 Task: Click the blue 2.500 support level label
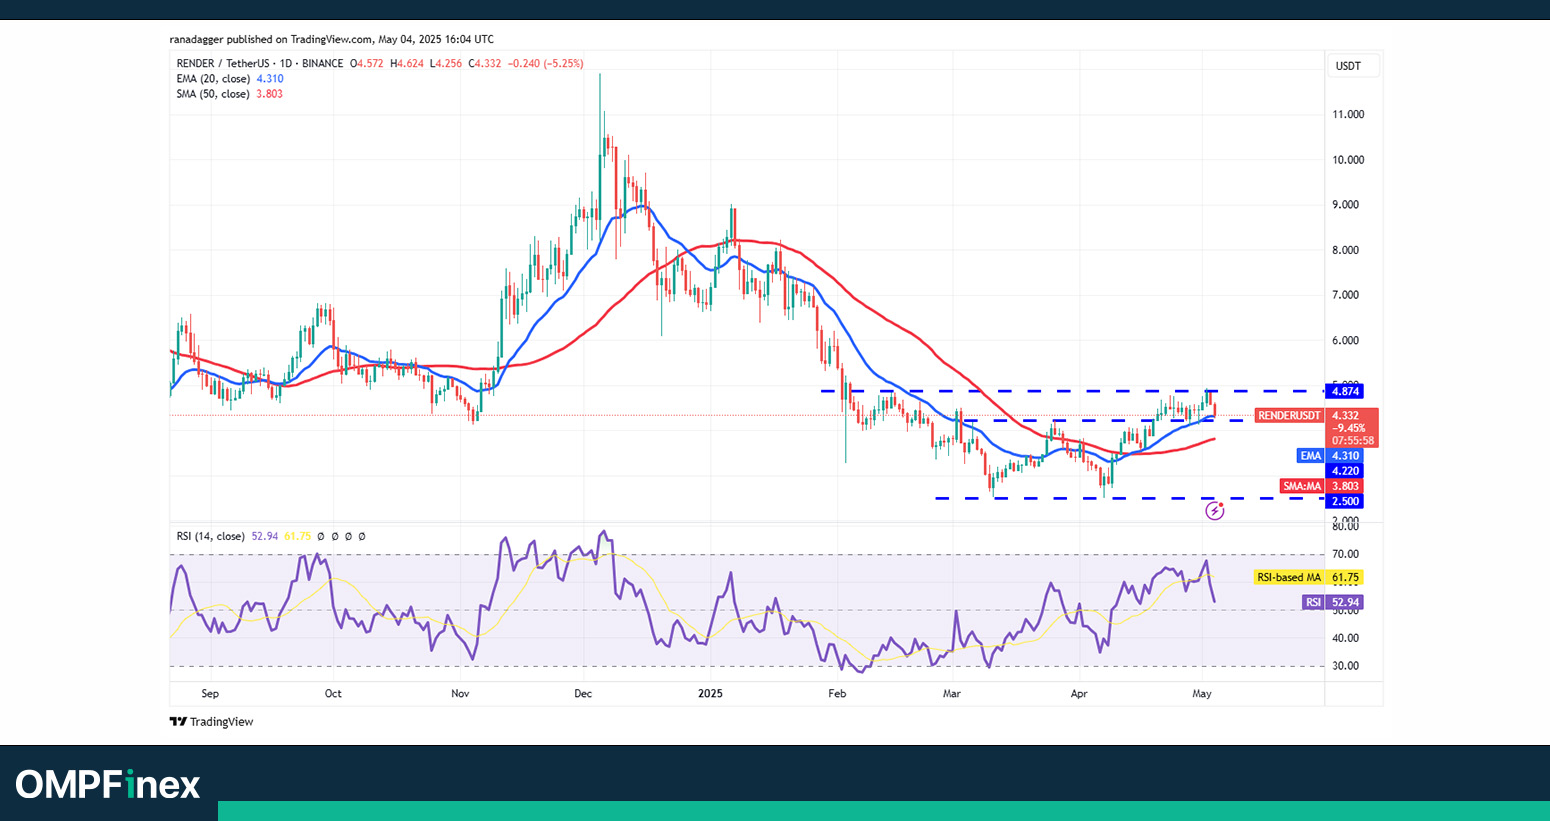point(1345,501)
